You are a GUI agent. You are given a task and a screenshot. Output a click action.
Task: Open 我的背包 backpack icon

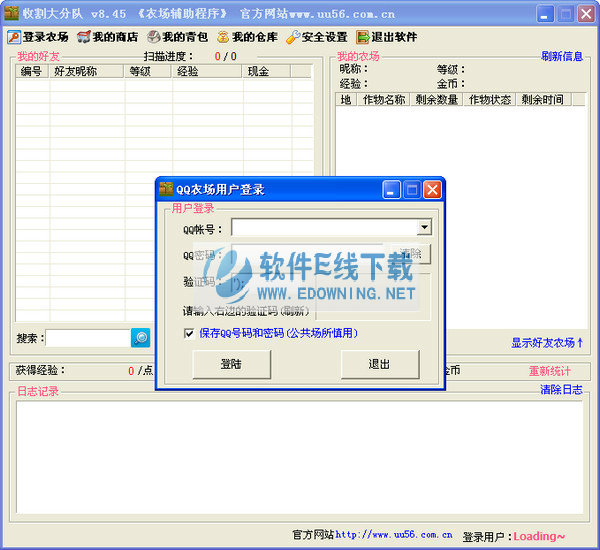(x=154, y=37)
